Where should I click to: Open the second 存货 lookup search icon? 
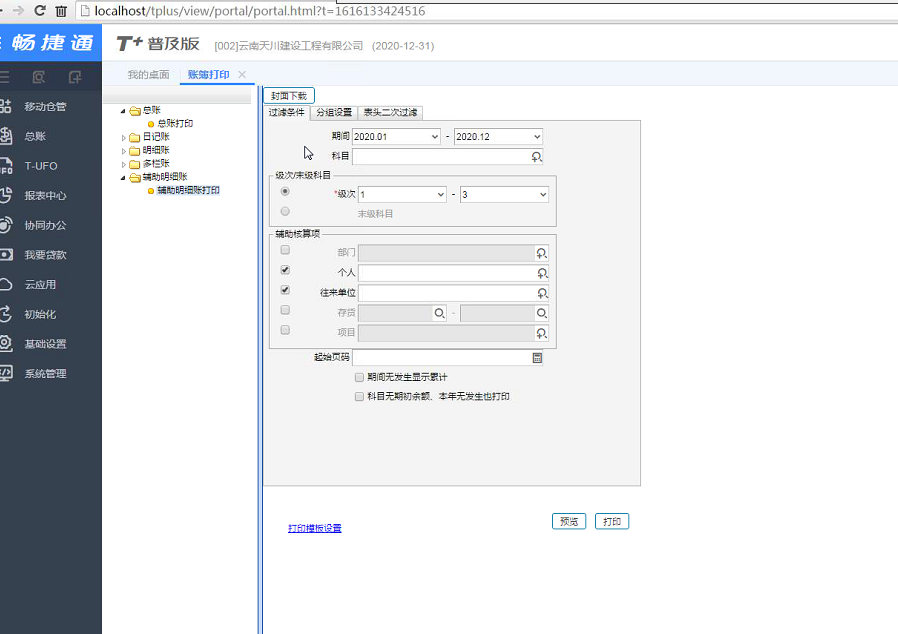[541, 313]
